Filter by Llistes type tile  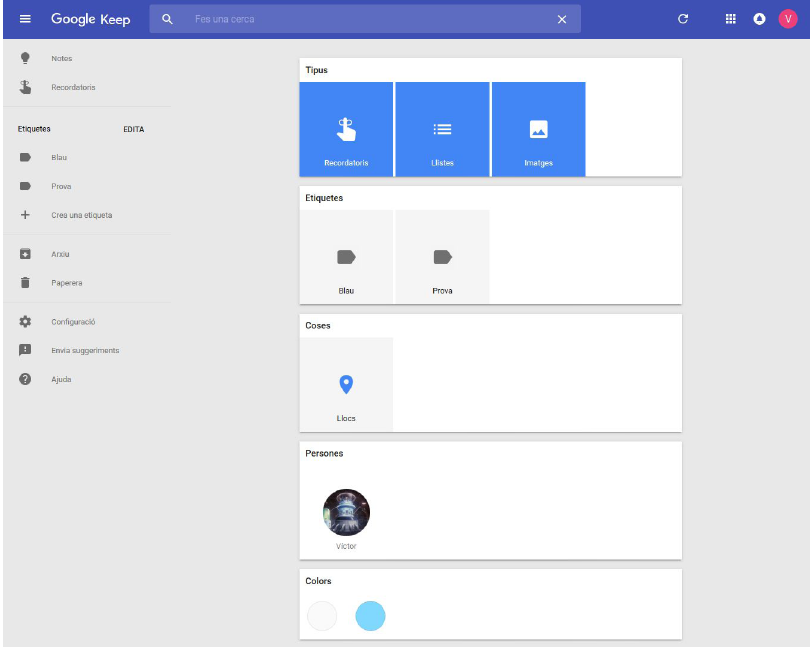442,130
